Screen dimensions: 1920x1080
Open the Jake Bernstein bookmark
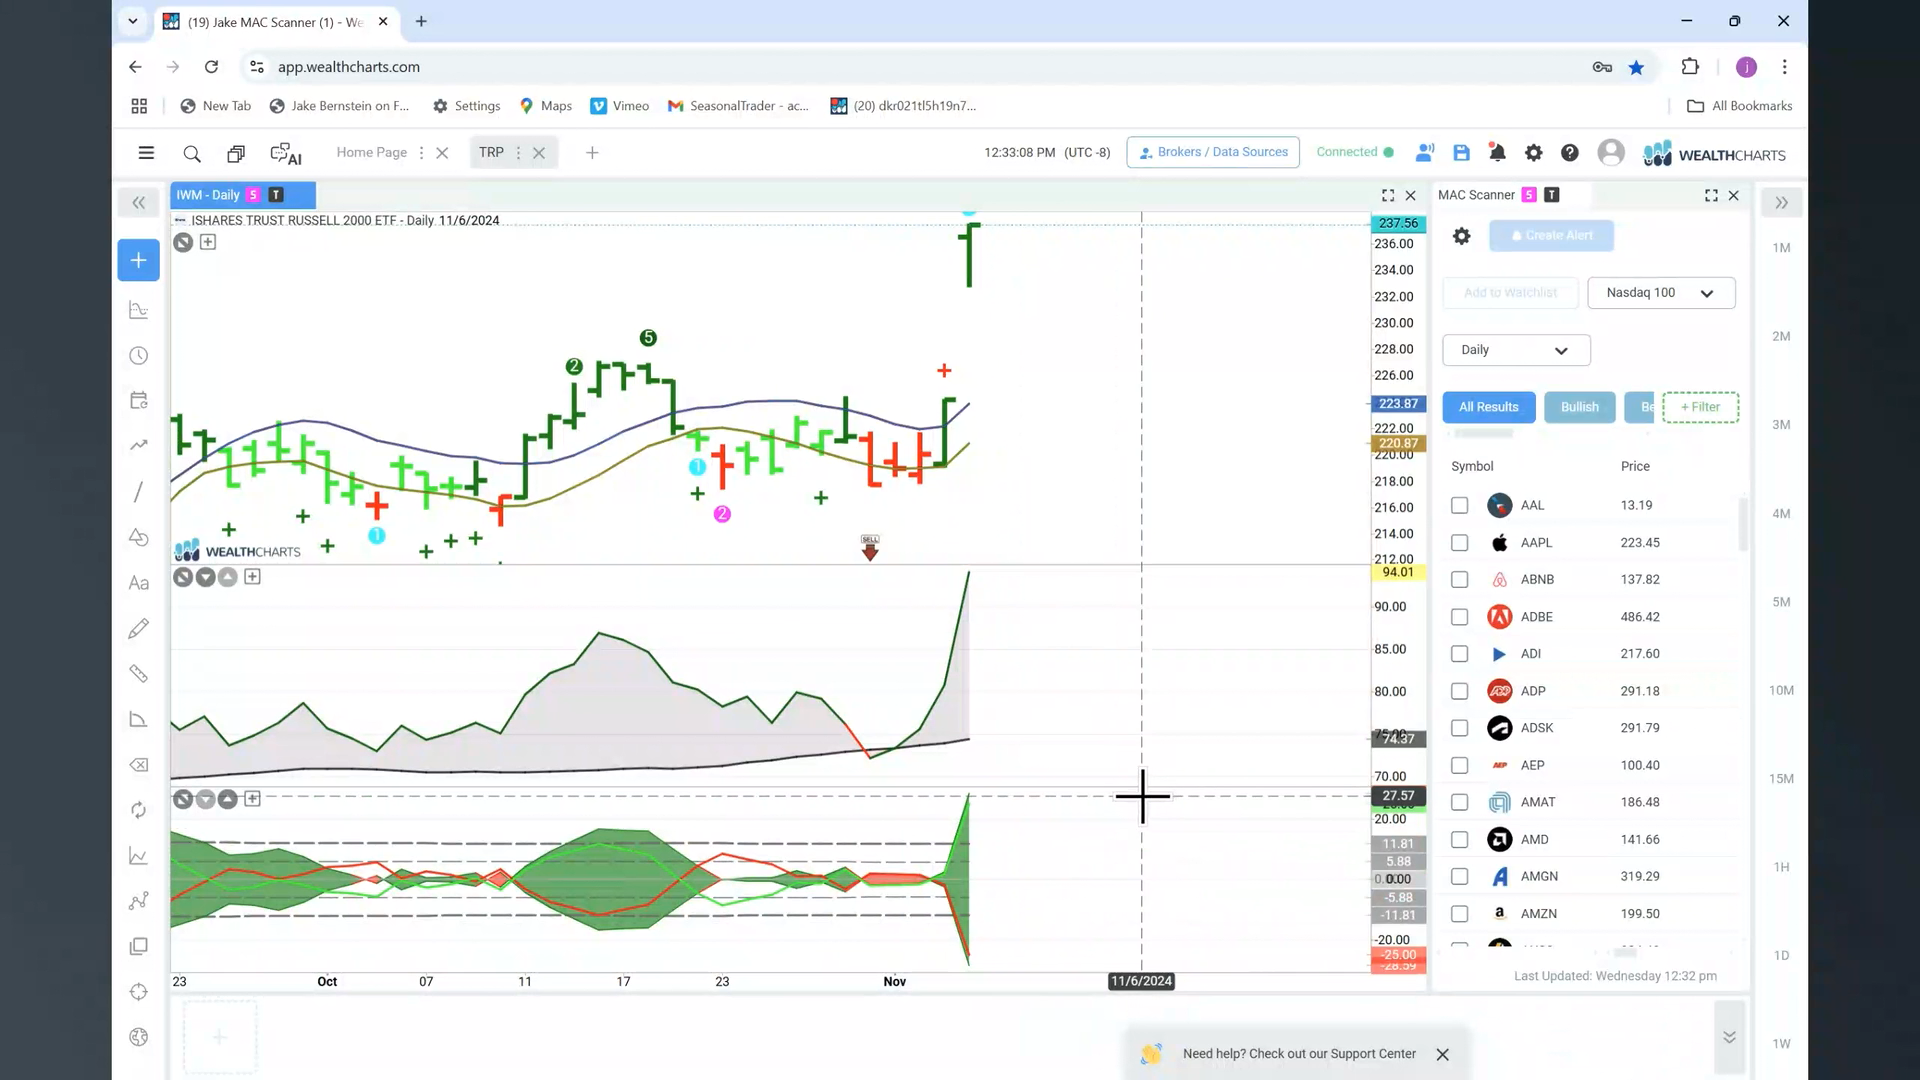click(340, 106)
